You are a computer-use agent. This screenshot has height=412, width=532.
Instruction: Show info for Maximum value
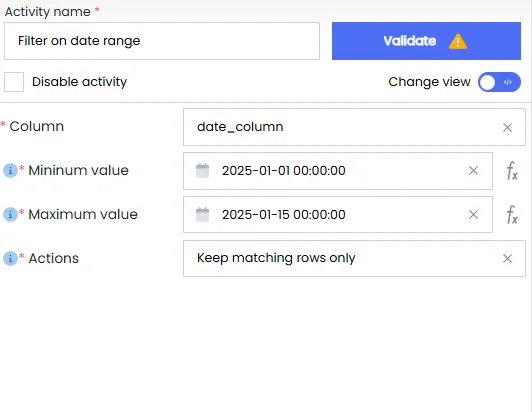10,214
